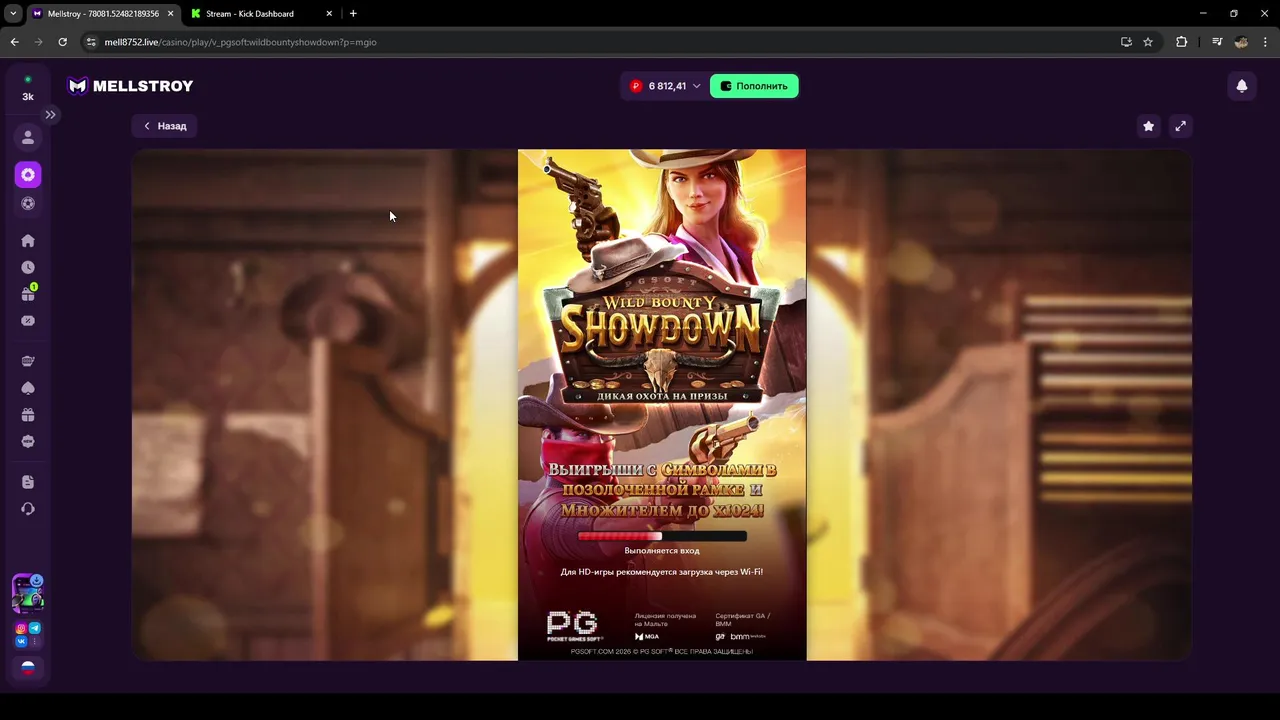Bookmark this page with star icon

click(1148, 42)
